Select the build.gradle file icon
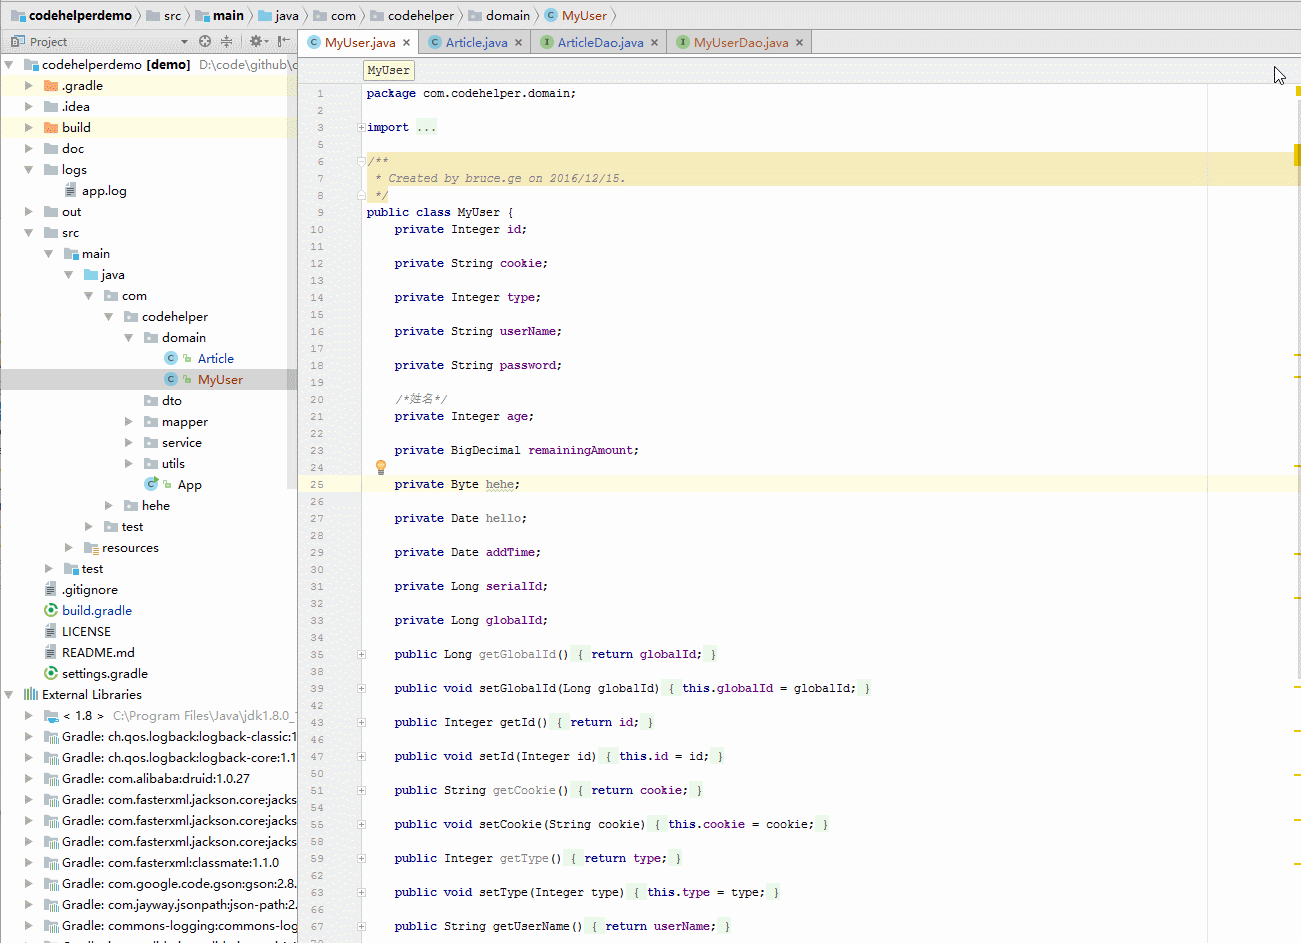Viewport: 1301px width, 943px height. click(51, 610)
